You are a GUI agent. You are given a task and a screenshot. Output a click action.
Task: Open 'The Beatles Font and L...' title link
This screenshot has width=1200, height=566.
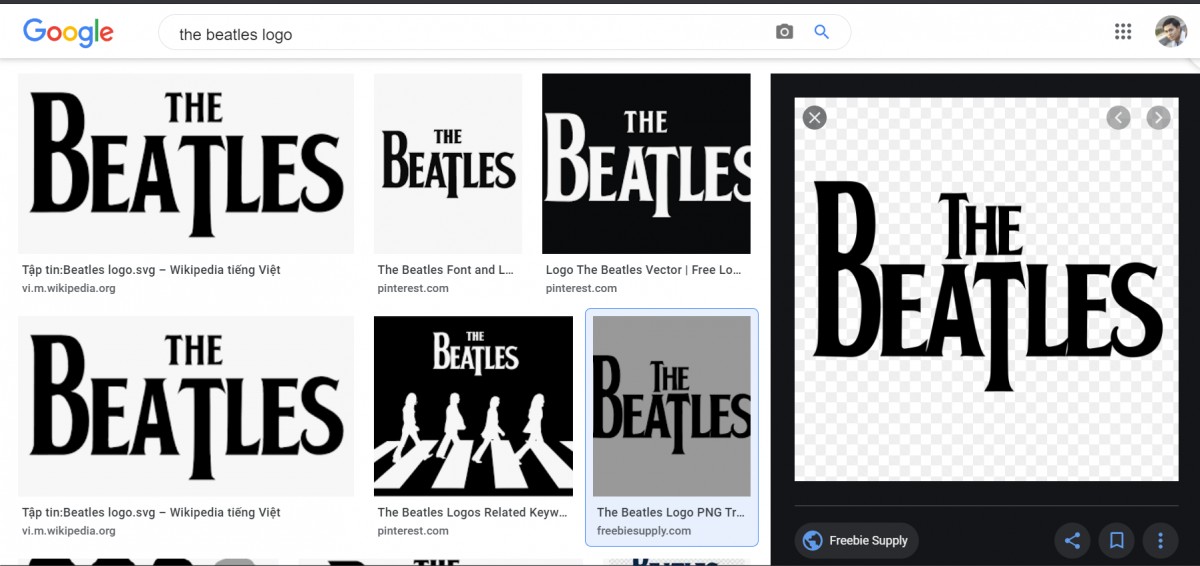[446, 270]
